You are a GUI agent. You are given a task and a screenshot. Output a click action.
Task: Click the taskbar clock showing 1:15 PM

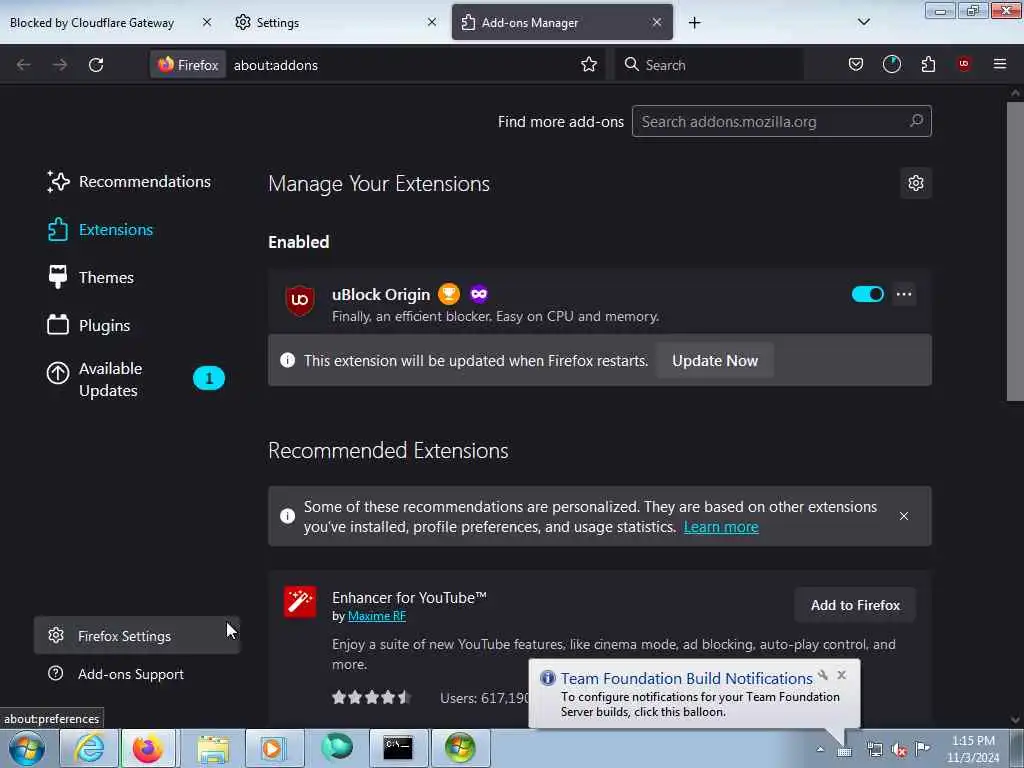pyautogui.click(x=972, y=749)
